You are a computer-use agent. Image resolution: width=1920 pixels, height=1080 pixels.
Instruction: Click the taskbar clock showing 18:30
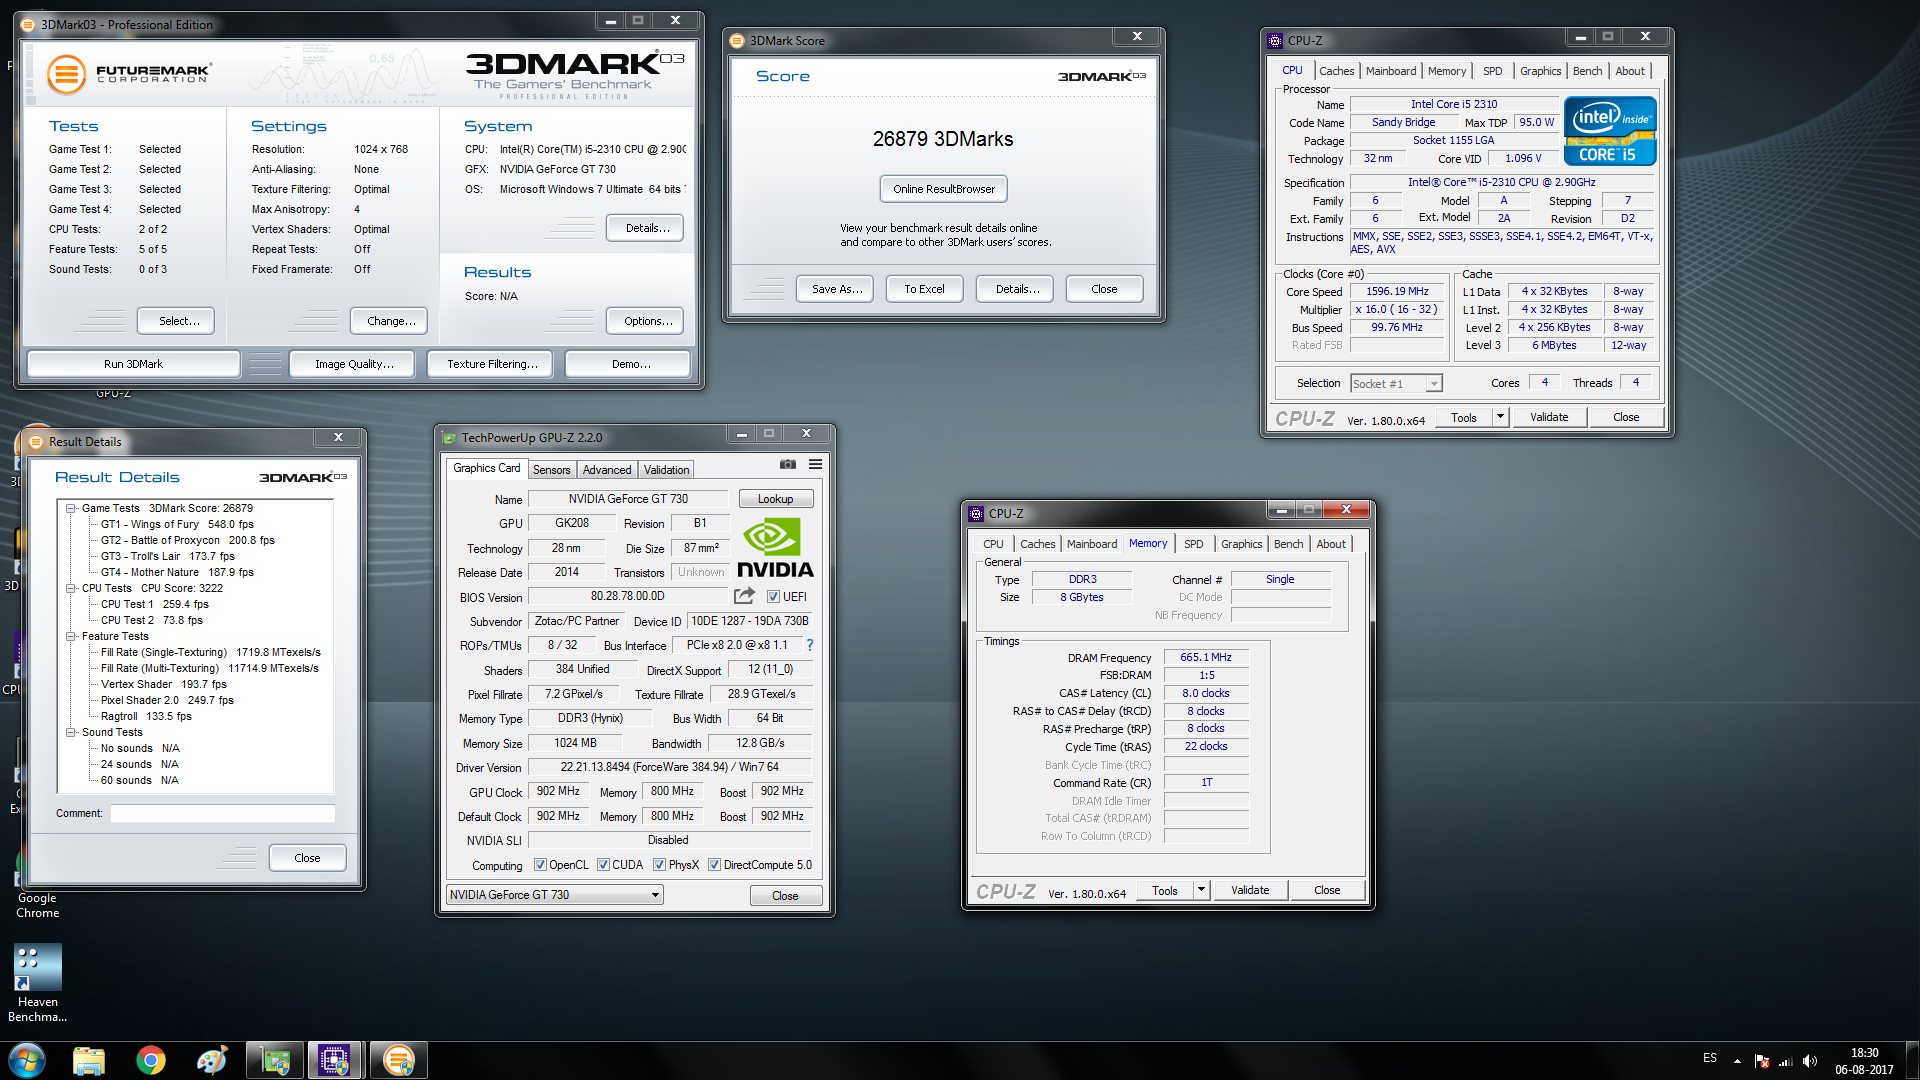[x=1864, y=1061]
